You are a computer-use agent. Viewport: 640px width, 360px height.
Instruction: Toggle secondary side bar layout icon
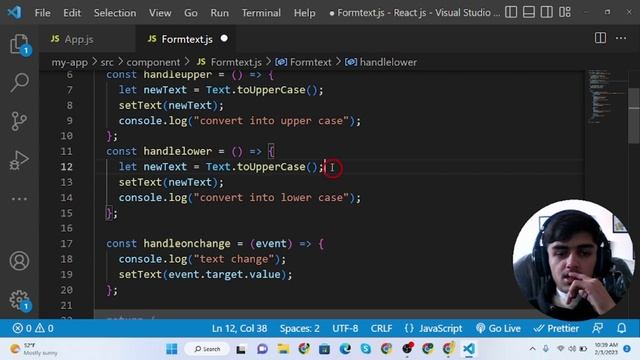coord(547,12)
